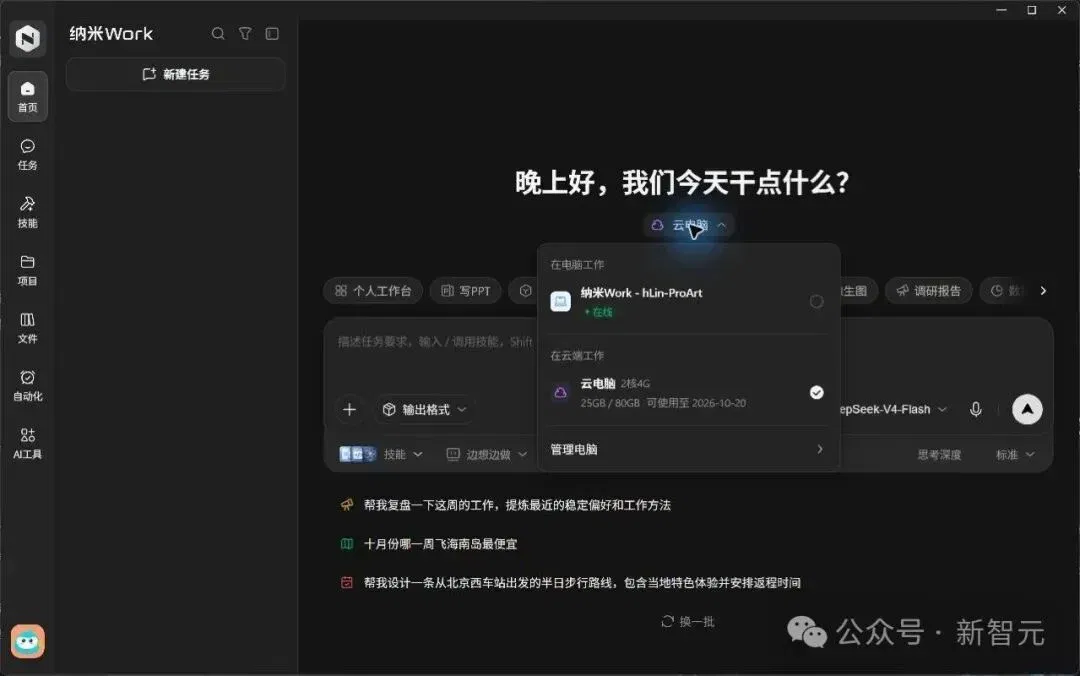Screen dimensions: 1080x676
Task: Click the cube icon chip next to 写PPT
Action: point(524,291)
